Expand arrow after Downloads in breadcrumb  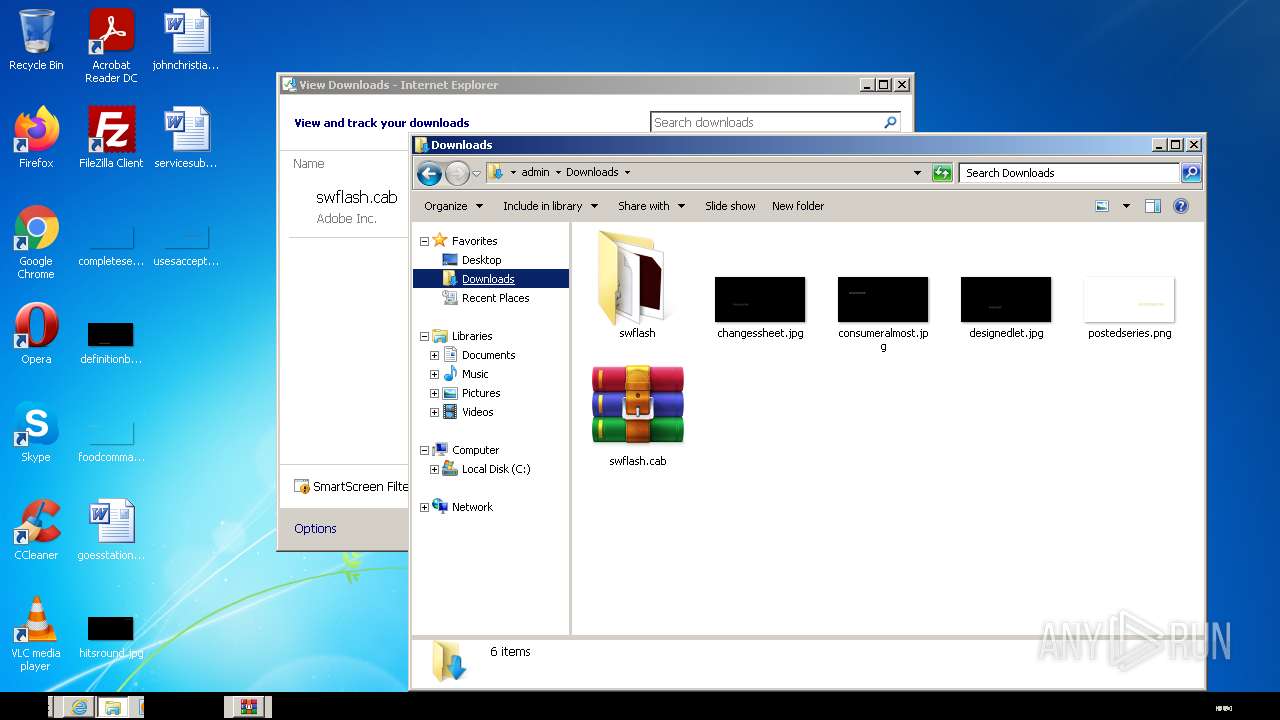tap(627, 172)
